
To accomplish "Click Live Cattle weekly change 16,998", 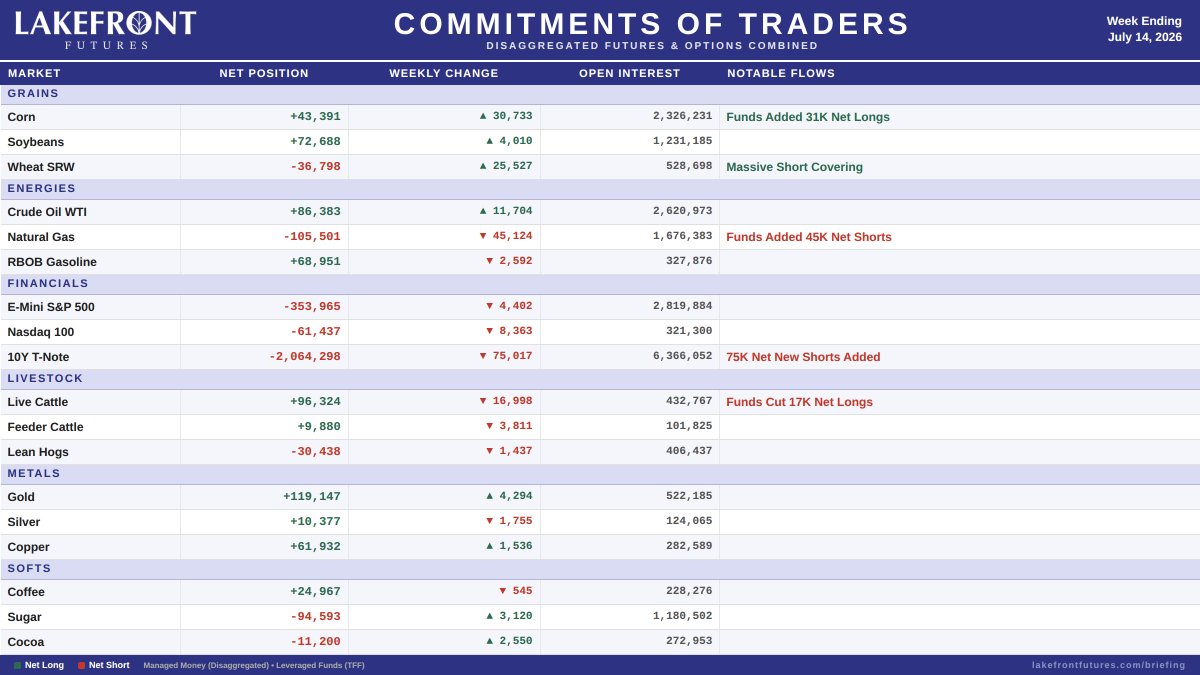I will [x=506, y=401].
